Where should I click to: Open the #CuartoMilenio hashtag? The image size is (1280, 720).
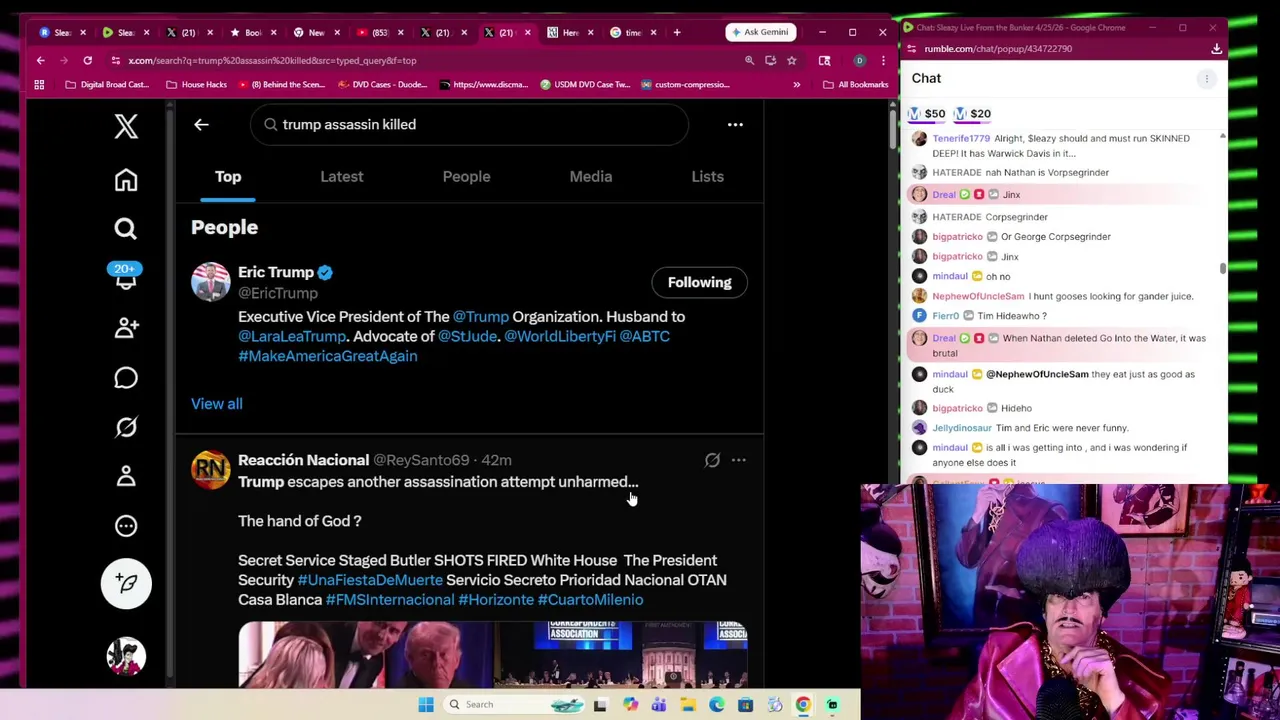point(590,600)
